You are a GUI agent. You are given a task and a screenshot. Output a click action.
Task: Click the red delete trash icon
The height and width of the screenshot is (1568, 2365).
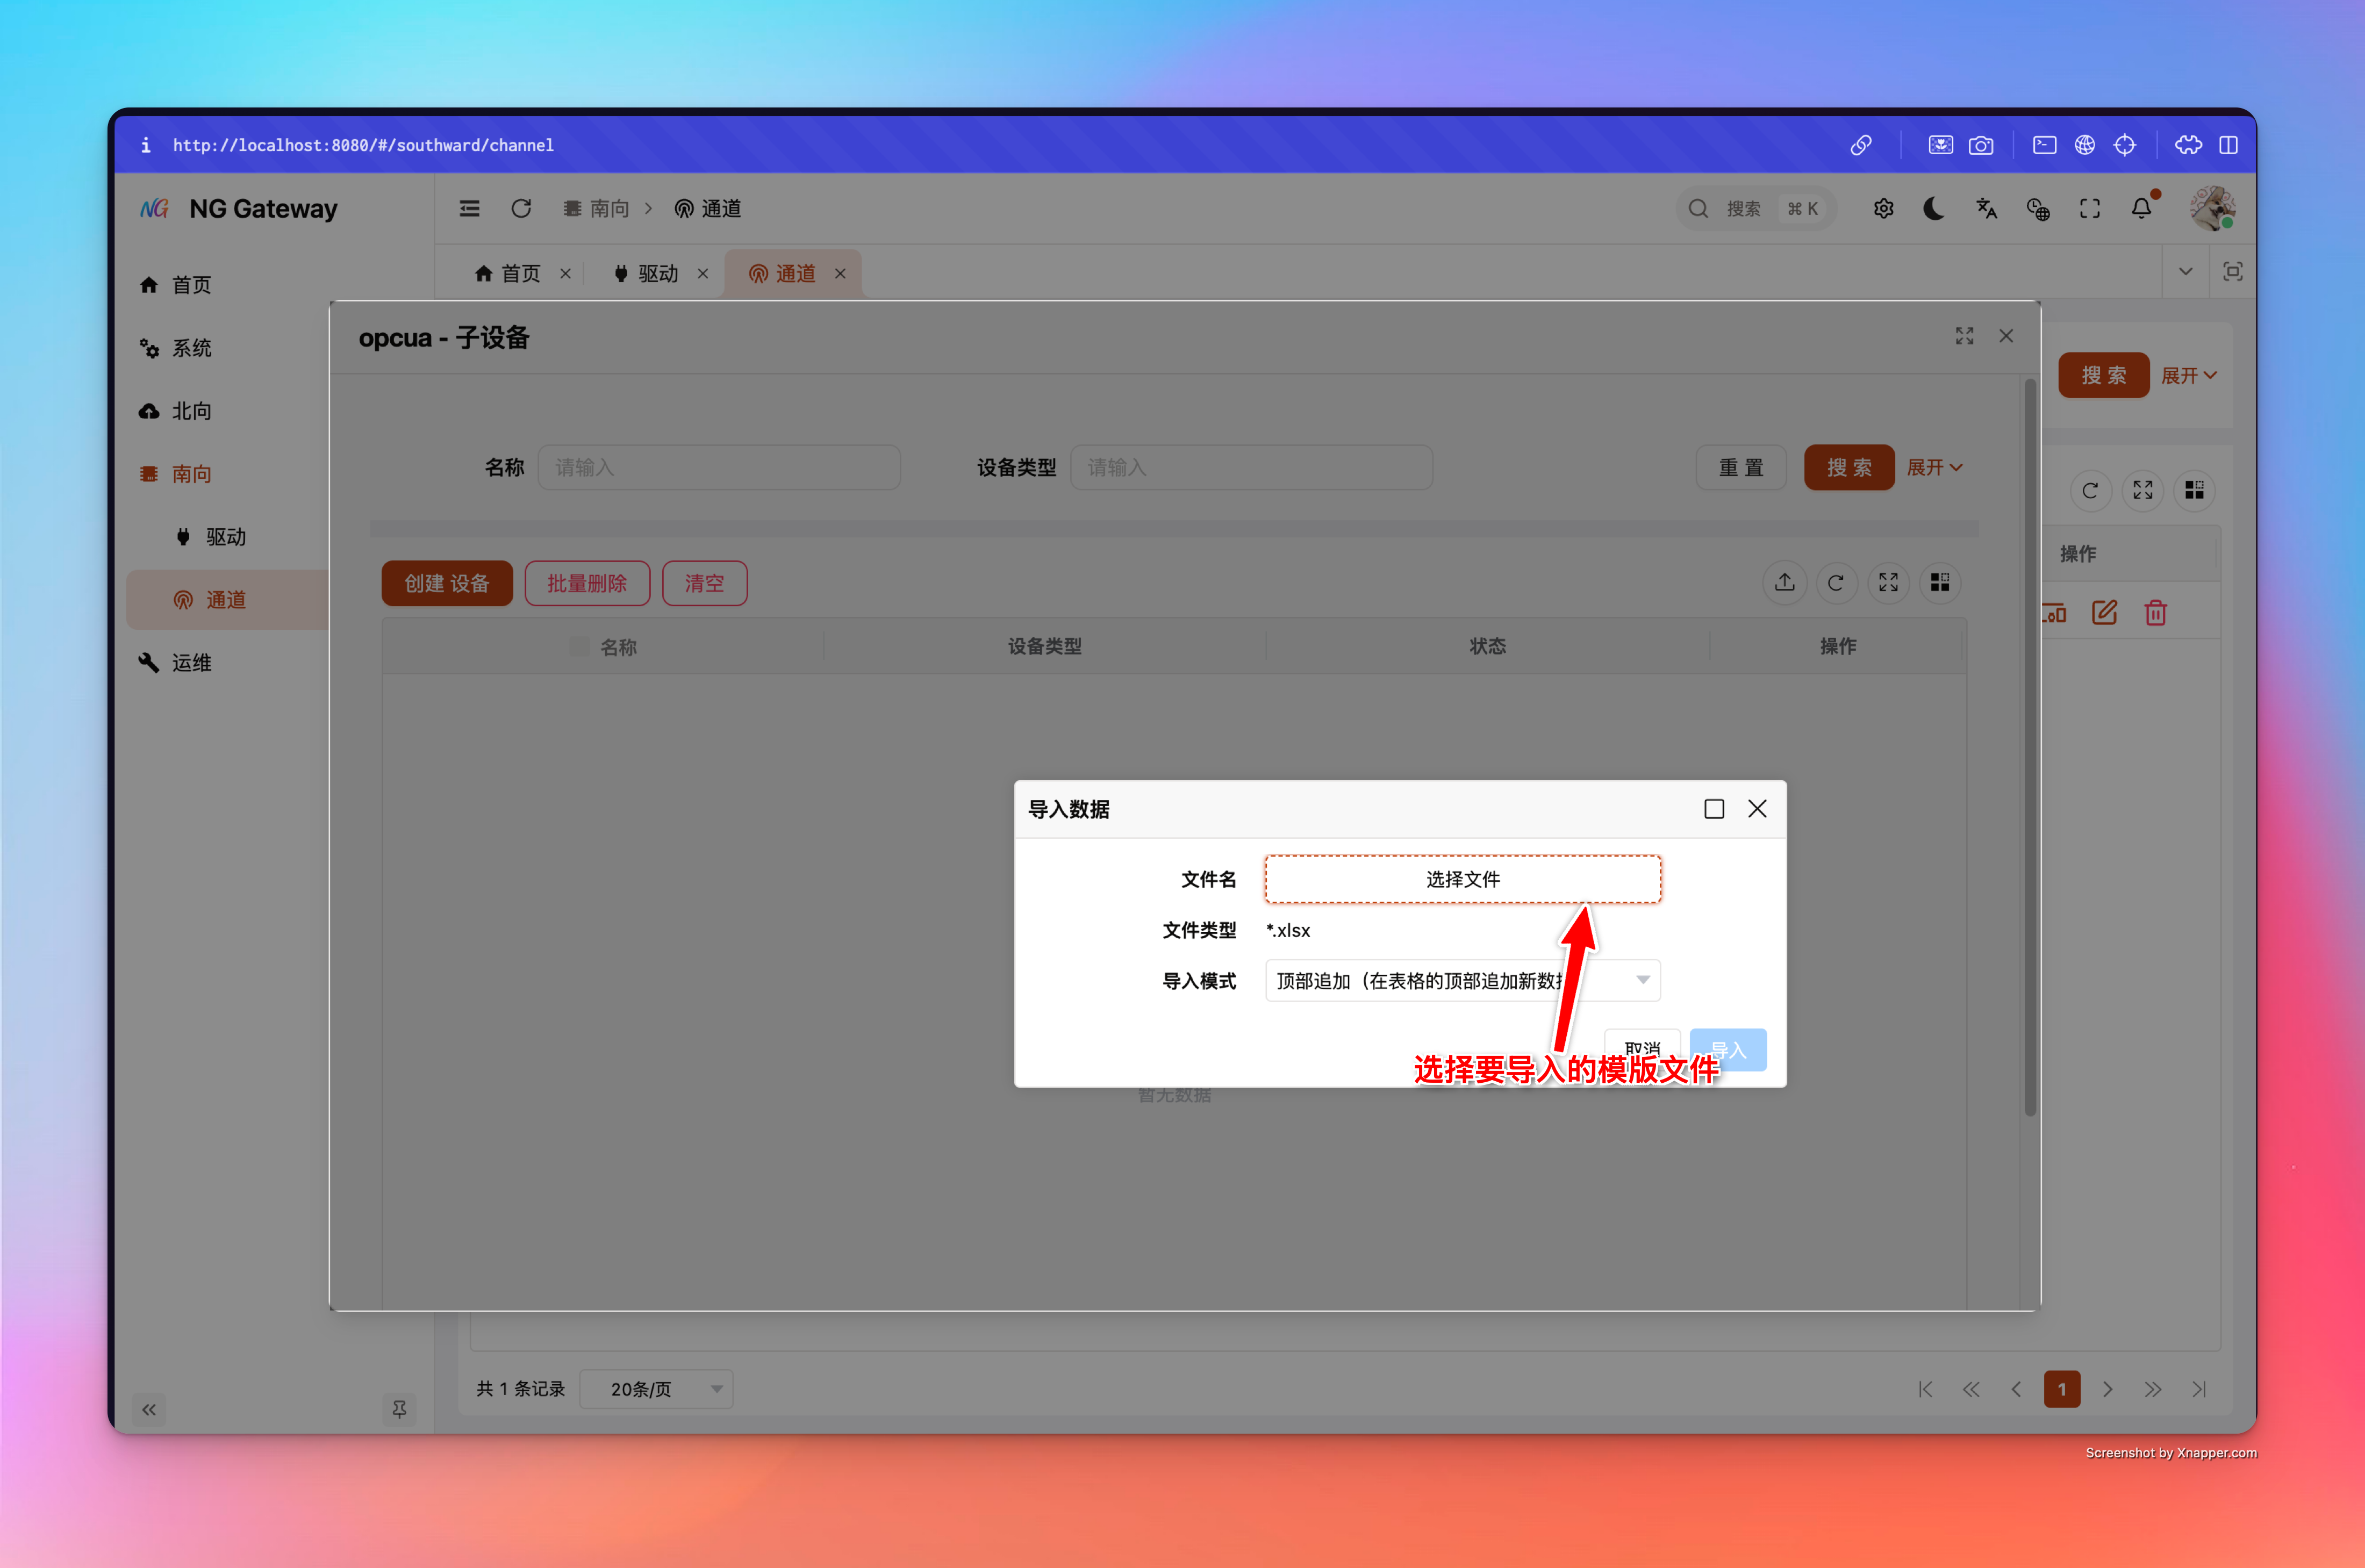(2155, 613)
